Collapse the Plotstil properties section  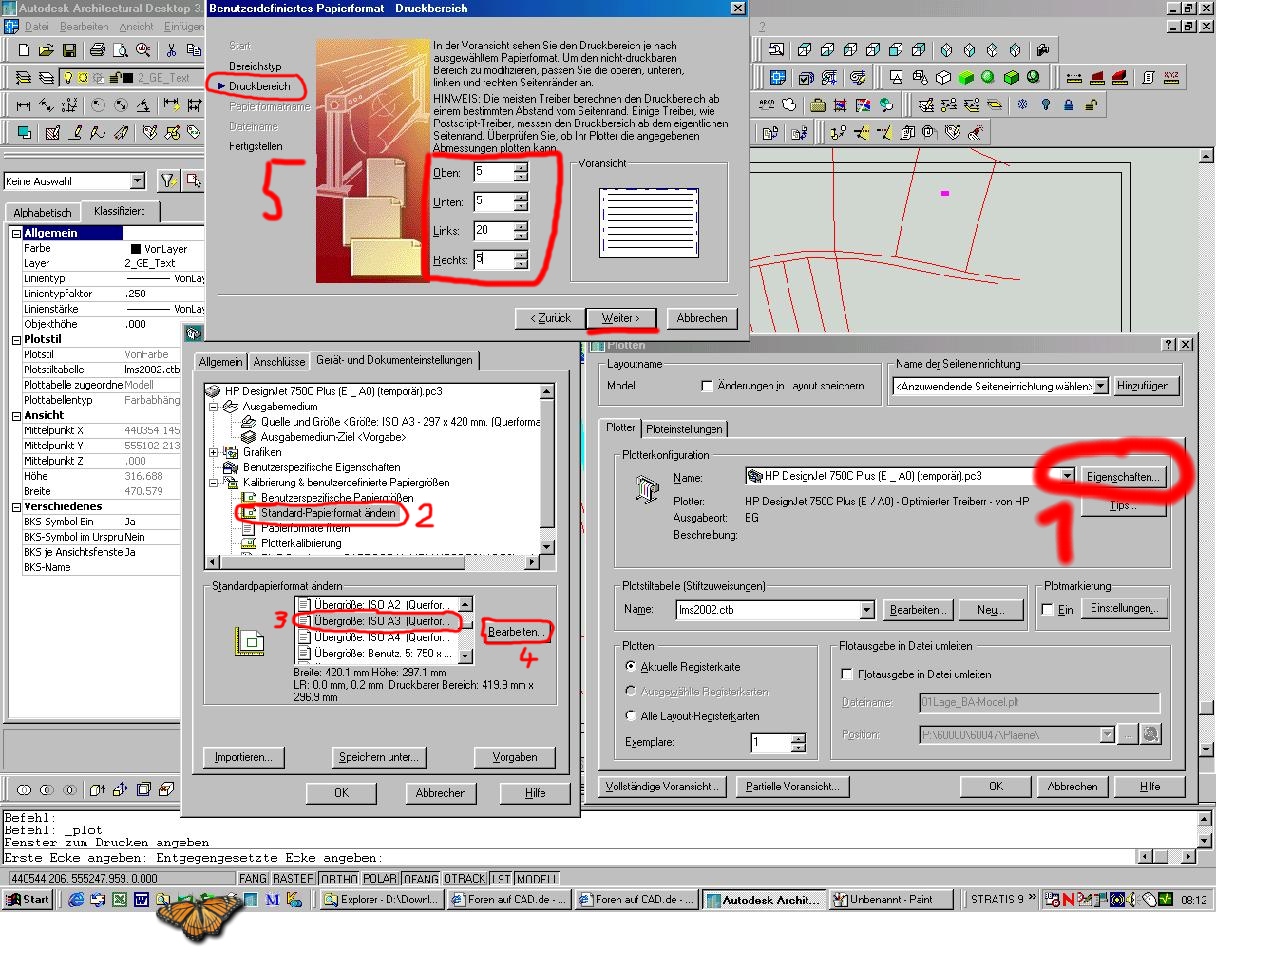pos(16,340)
